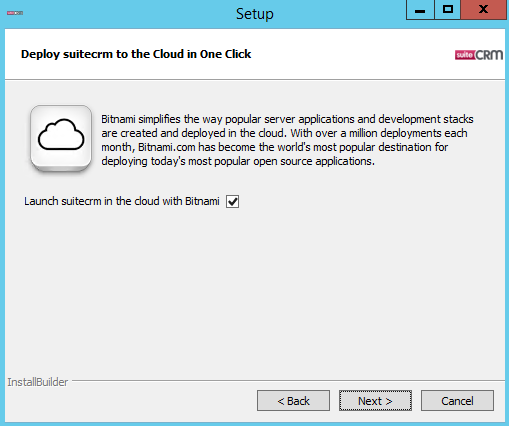Click the Bitnami.com text in description

pos(167,147)
